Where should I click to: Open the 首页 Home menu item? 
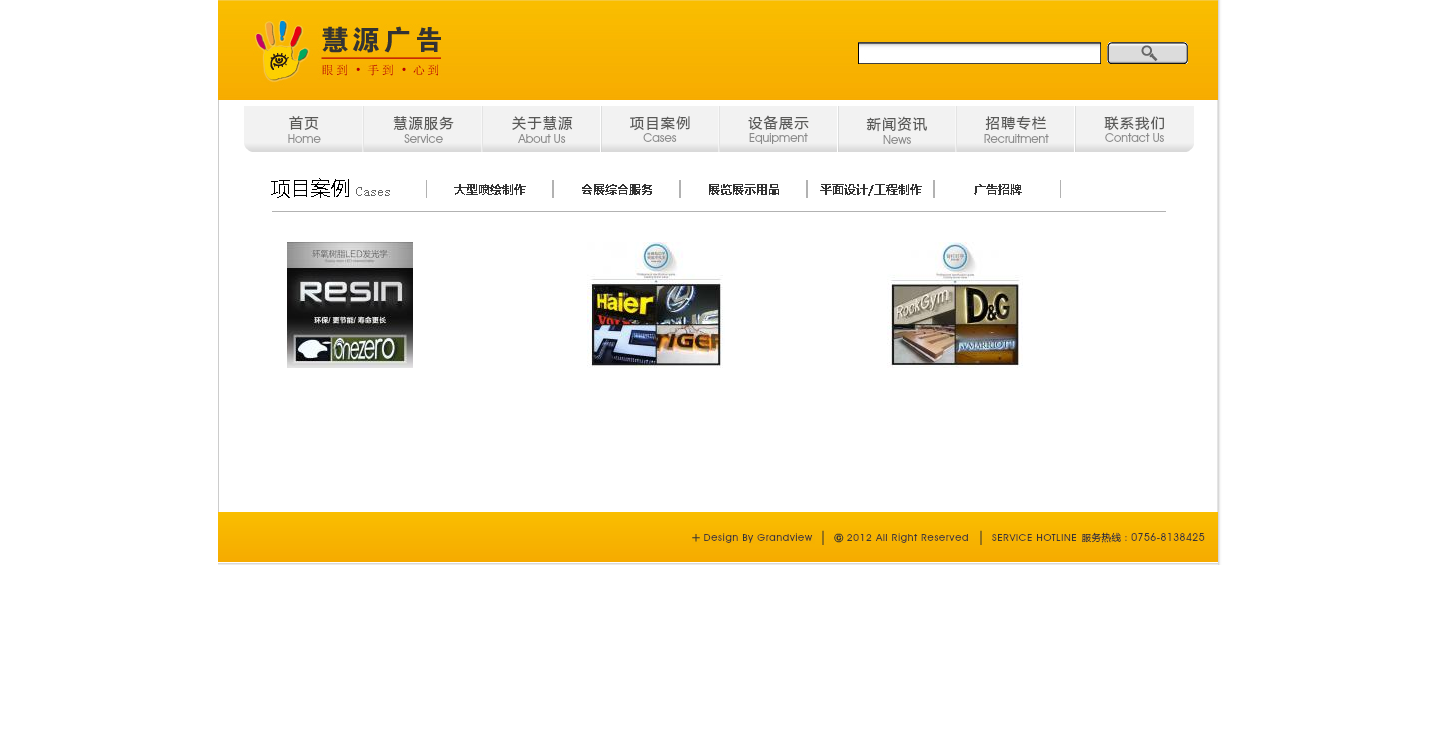[304, 129]
